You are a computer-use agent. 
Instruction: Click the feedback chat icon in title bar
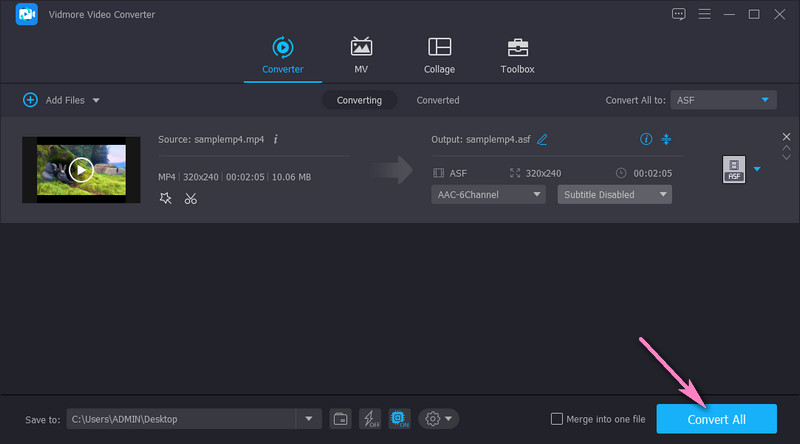click(679, 14)
